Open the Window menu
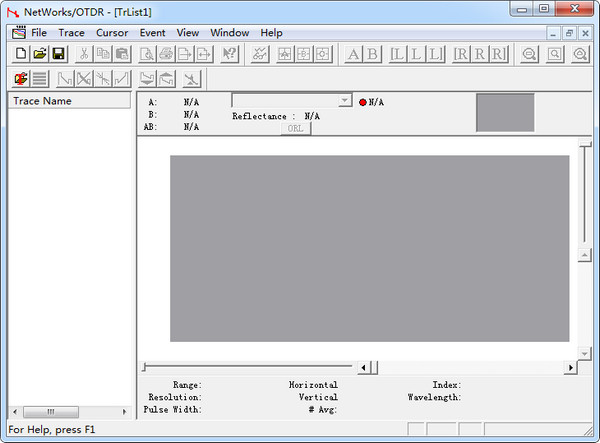 (x=230, y=33)
